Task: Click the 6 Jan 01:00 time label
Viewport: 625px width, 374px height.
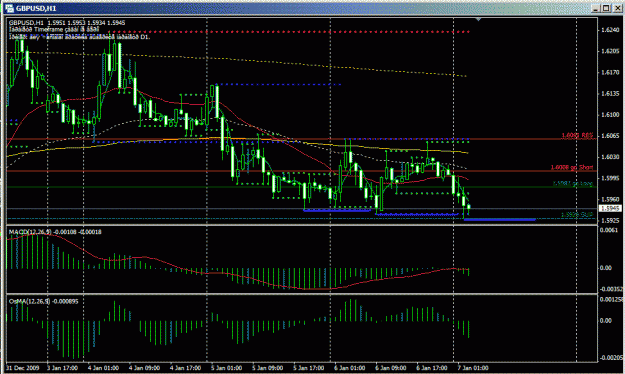Action: [x=350, y=368]
